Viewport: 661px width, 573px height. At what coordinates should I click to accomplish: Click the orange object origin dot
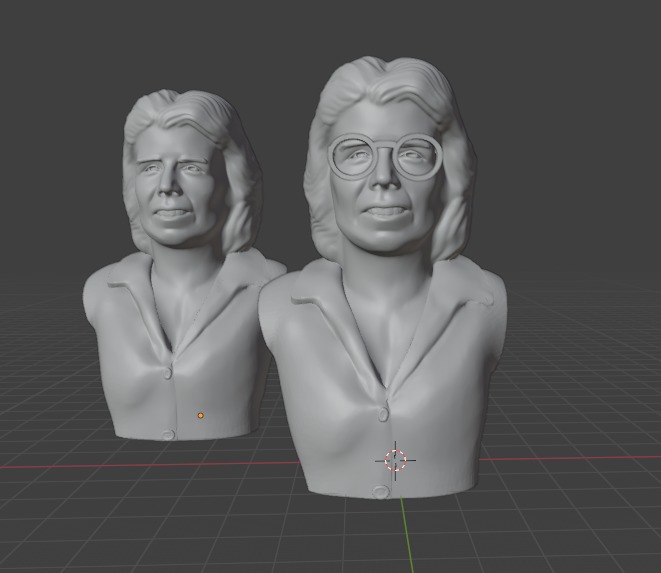tap(201, 416)
